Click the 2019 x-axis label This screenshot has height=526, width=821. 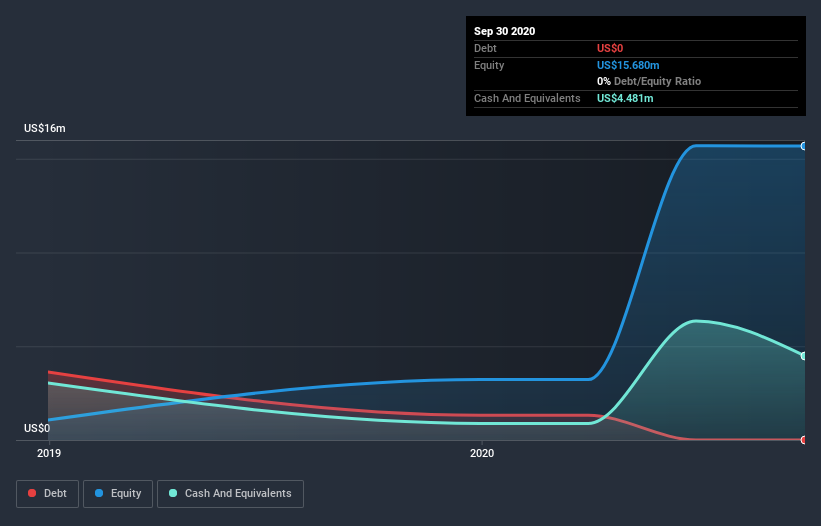[x=49, y=453]
